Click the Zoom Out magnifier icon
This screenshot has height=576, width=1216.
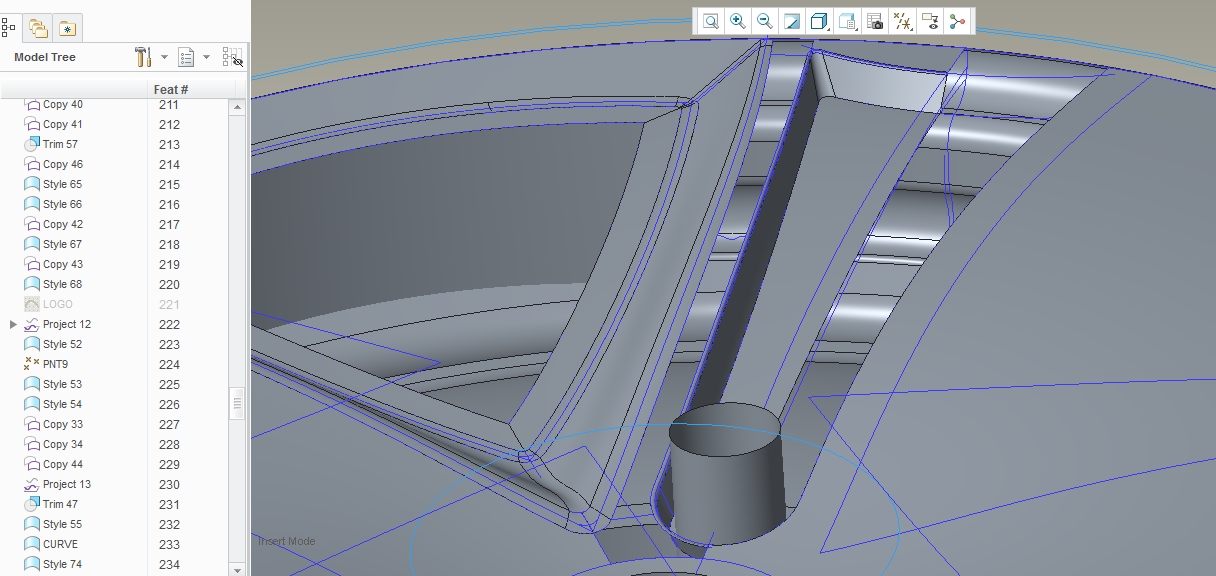(x=765, y=21)
